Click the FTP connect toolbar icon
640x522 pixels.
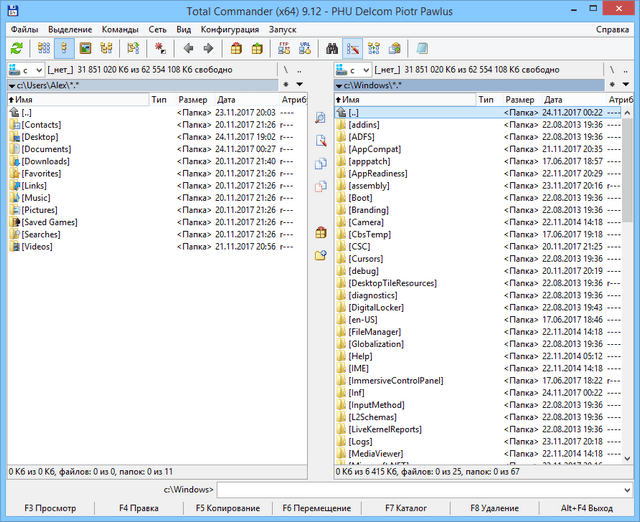(x=283, y=47)
